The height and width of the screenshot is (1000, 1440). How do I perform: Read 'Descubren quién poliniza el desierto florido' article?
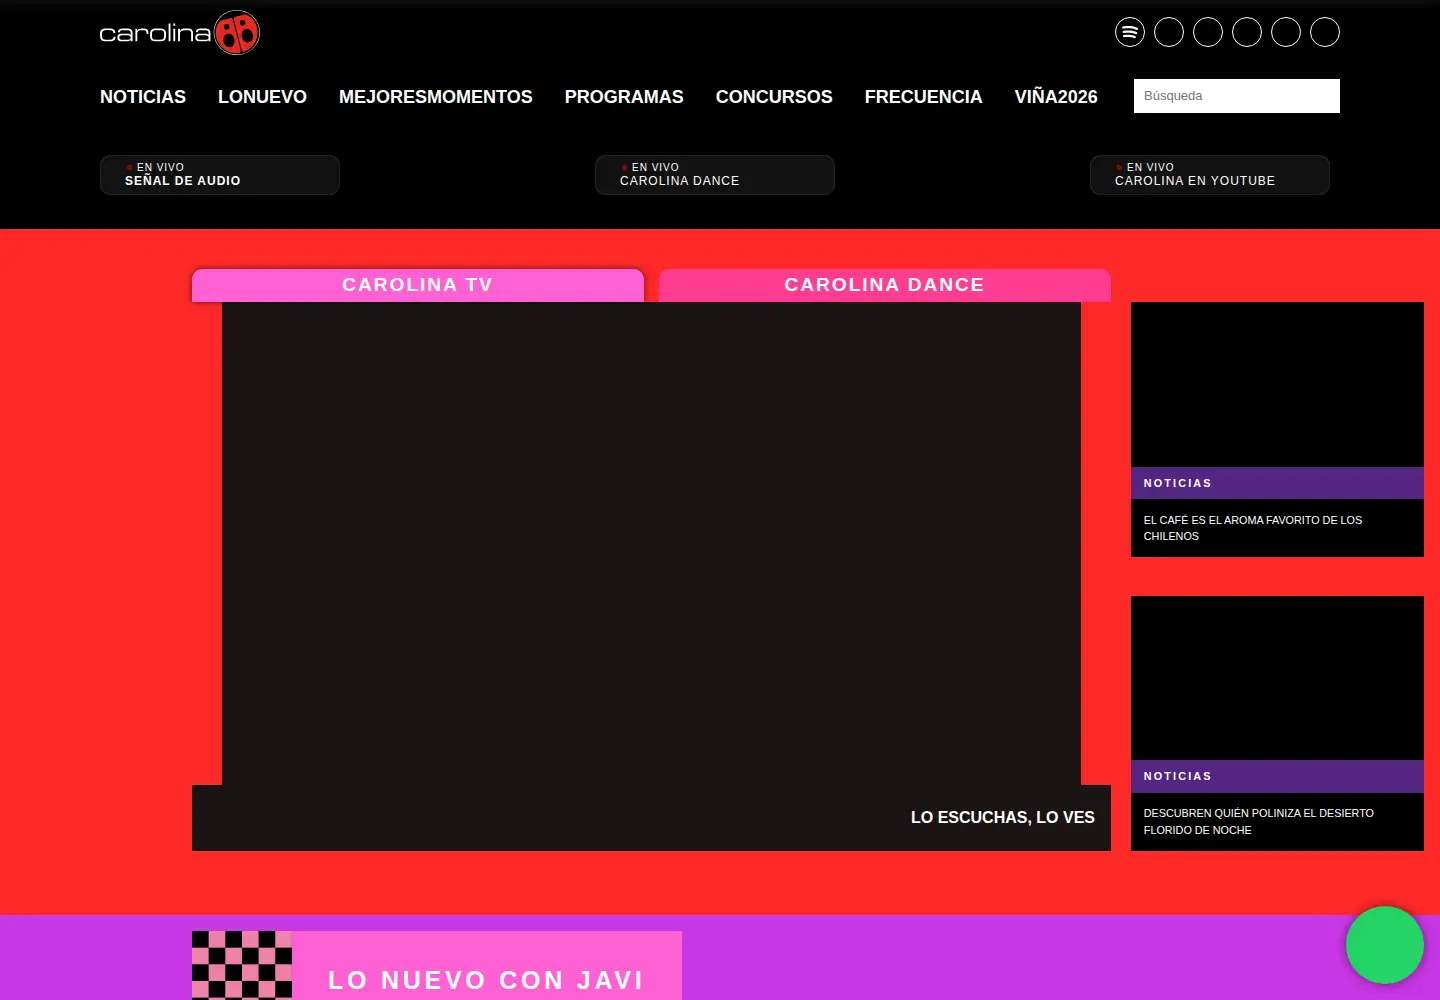[1259, 821]
